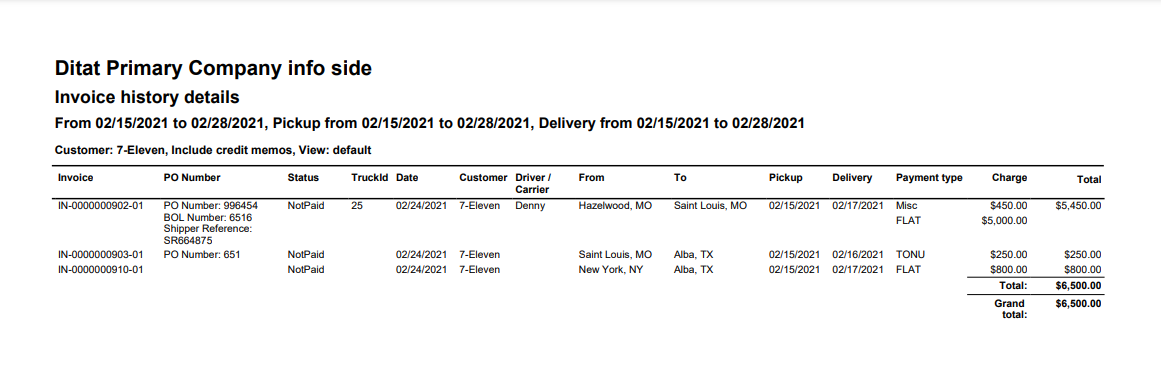Click the TONU payment type entry
1161x365 pixels.
(910, 255)
